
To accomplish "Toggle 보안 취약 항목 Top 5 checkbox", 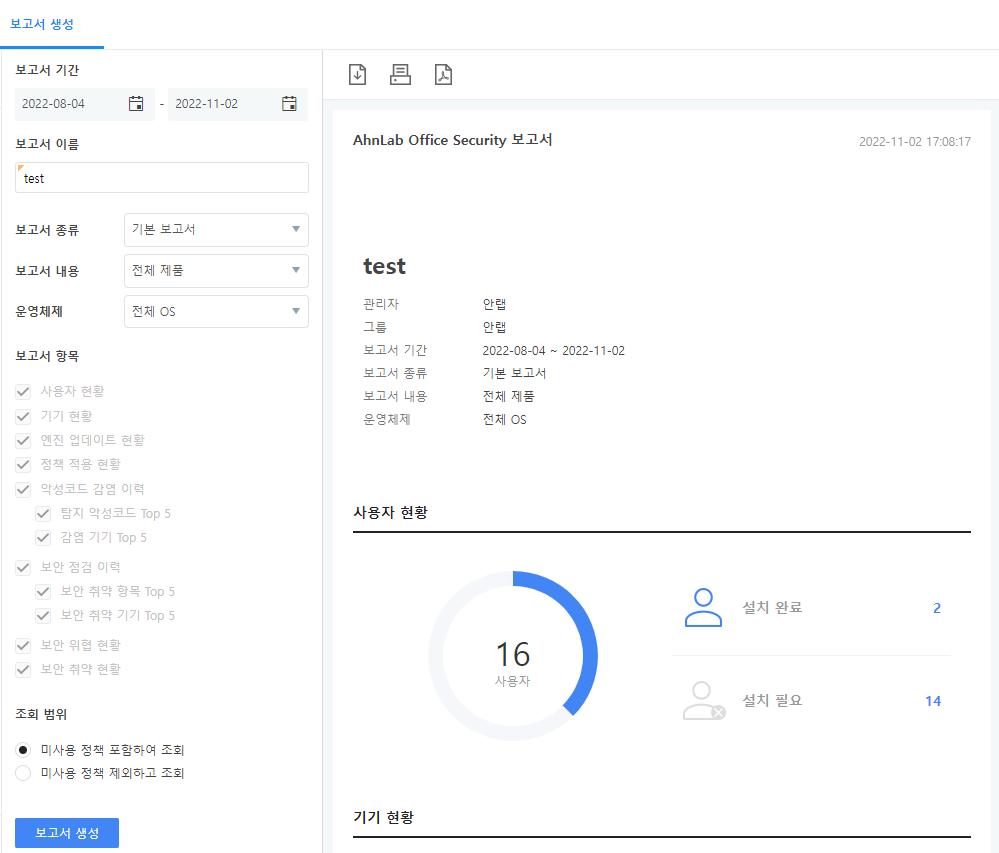I will (43, 592).
